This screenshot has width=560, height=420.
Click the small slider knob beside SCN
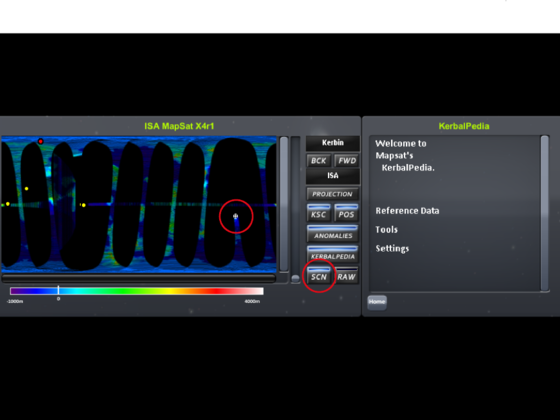point(295,279)
